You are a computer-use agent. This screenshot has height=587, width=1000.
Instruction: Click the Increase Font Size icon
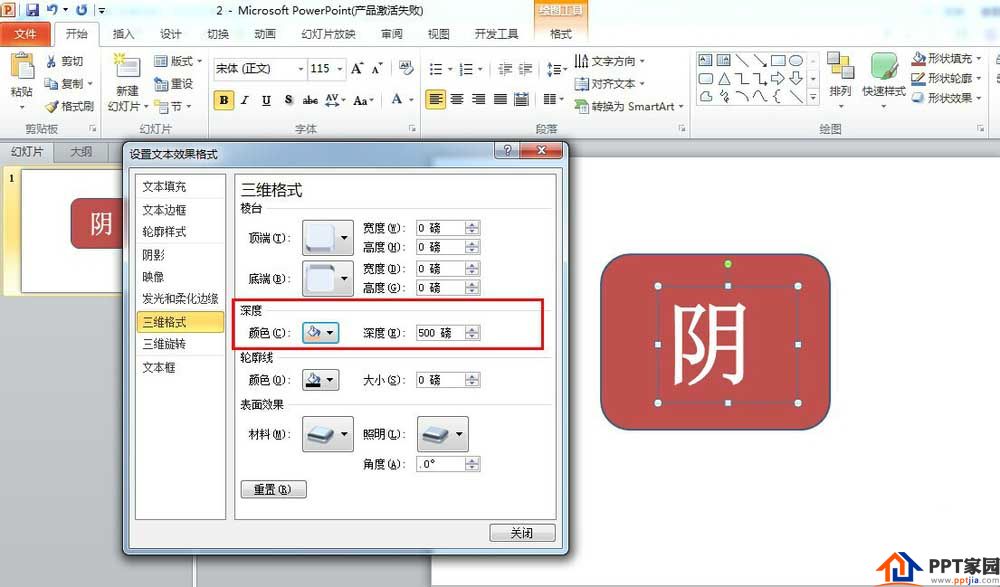(357, 68)
